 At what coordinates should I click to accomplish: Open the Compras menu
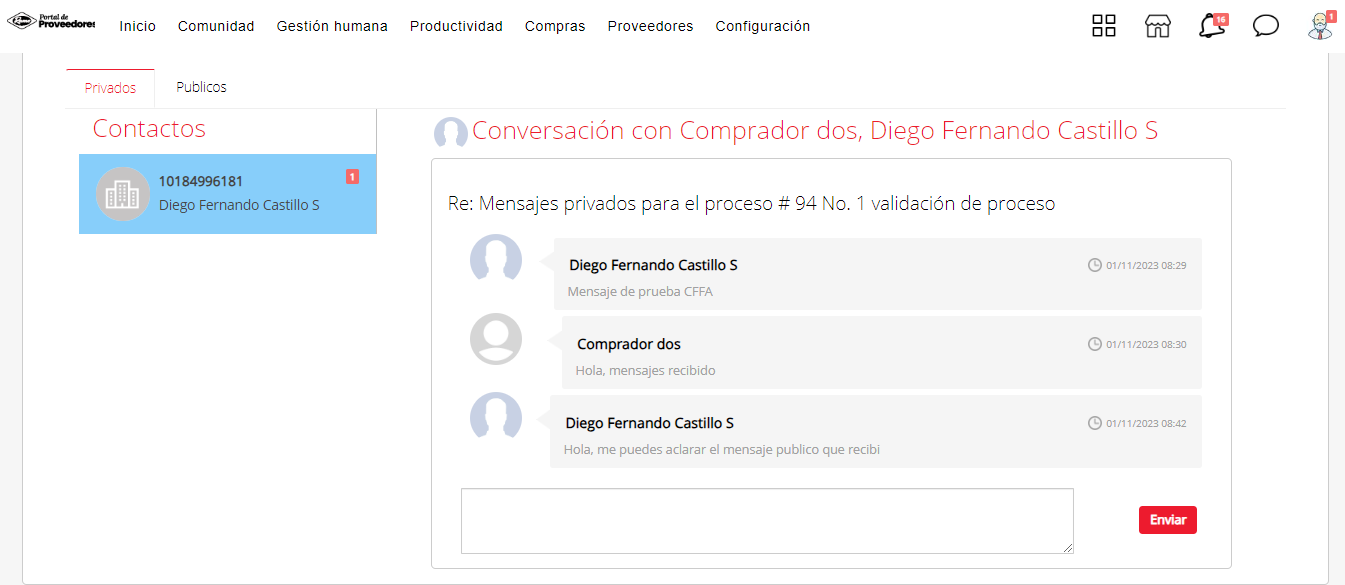pos(555,27)
